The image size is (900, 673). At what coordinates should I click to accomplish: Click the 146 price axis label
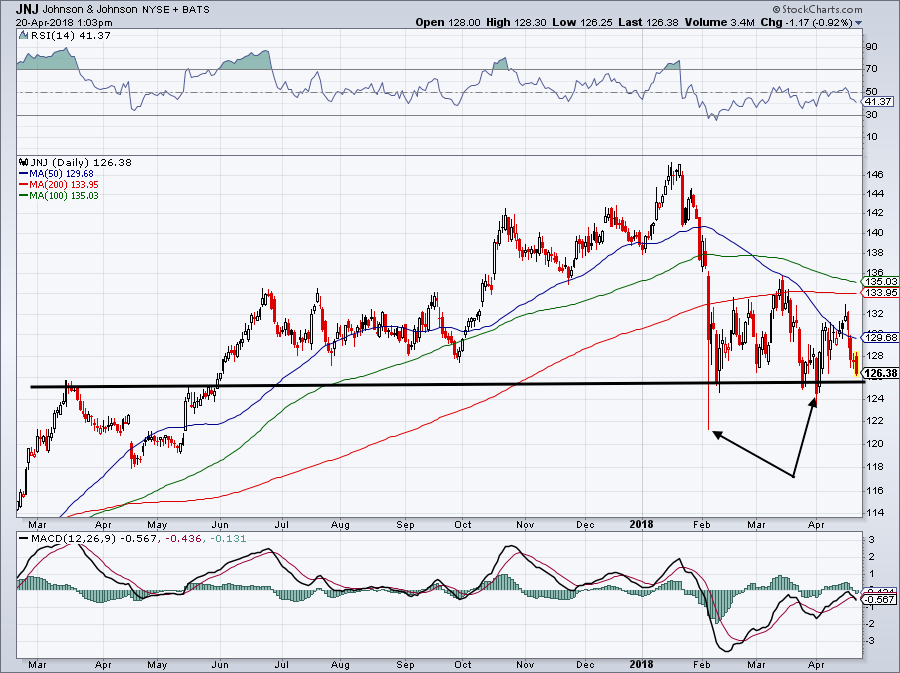point(875,174)
